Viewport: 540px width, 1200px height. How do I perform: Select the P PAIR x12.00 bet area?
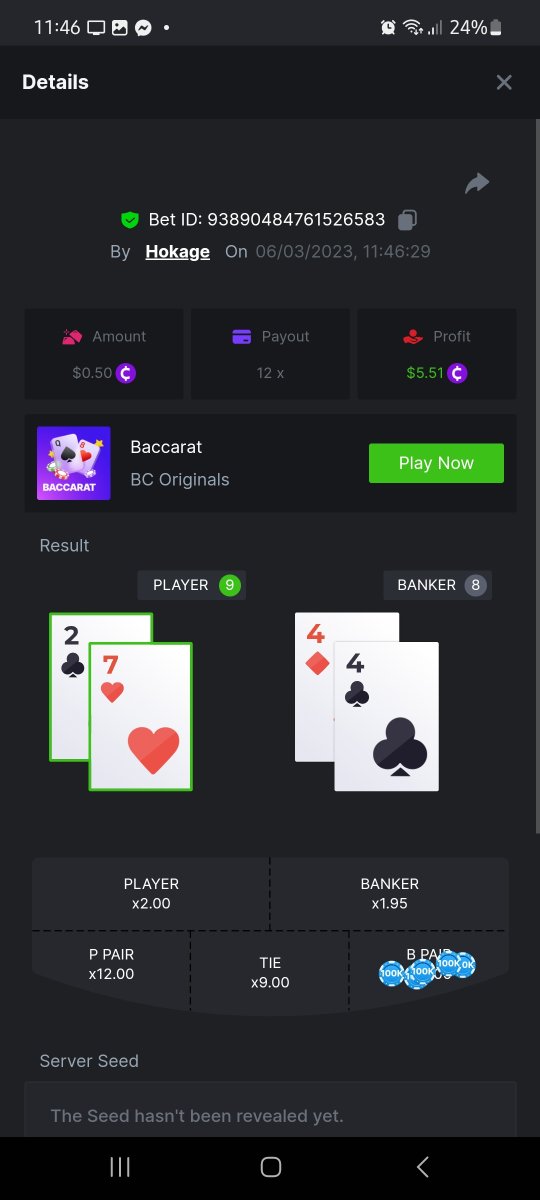tap(111, 964)
